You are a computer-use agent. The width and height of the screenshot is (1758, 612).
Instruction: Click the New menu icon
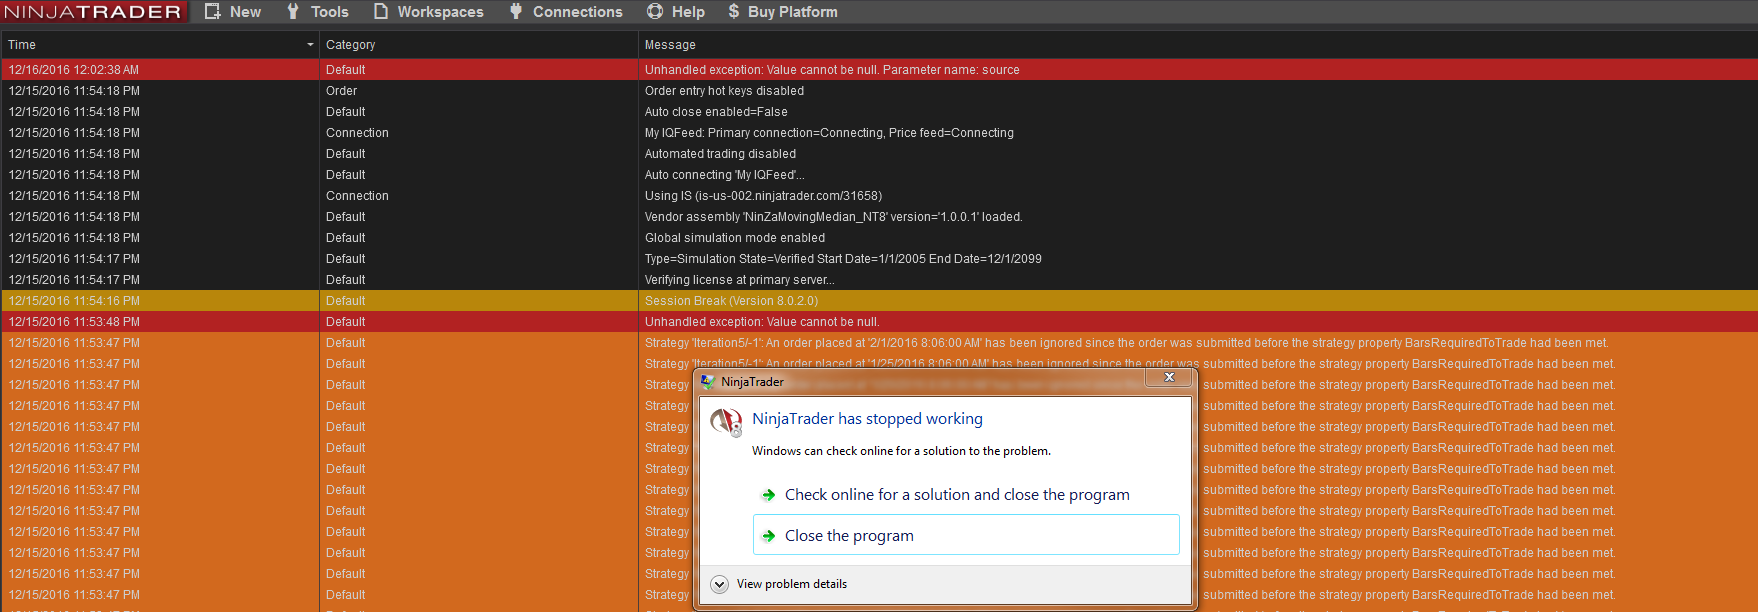(212, 11)
